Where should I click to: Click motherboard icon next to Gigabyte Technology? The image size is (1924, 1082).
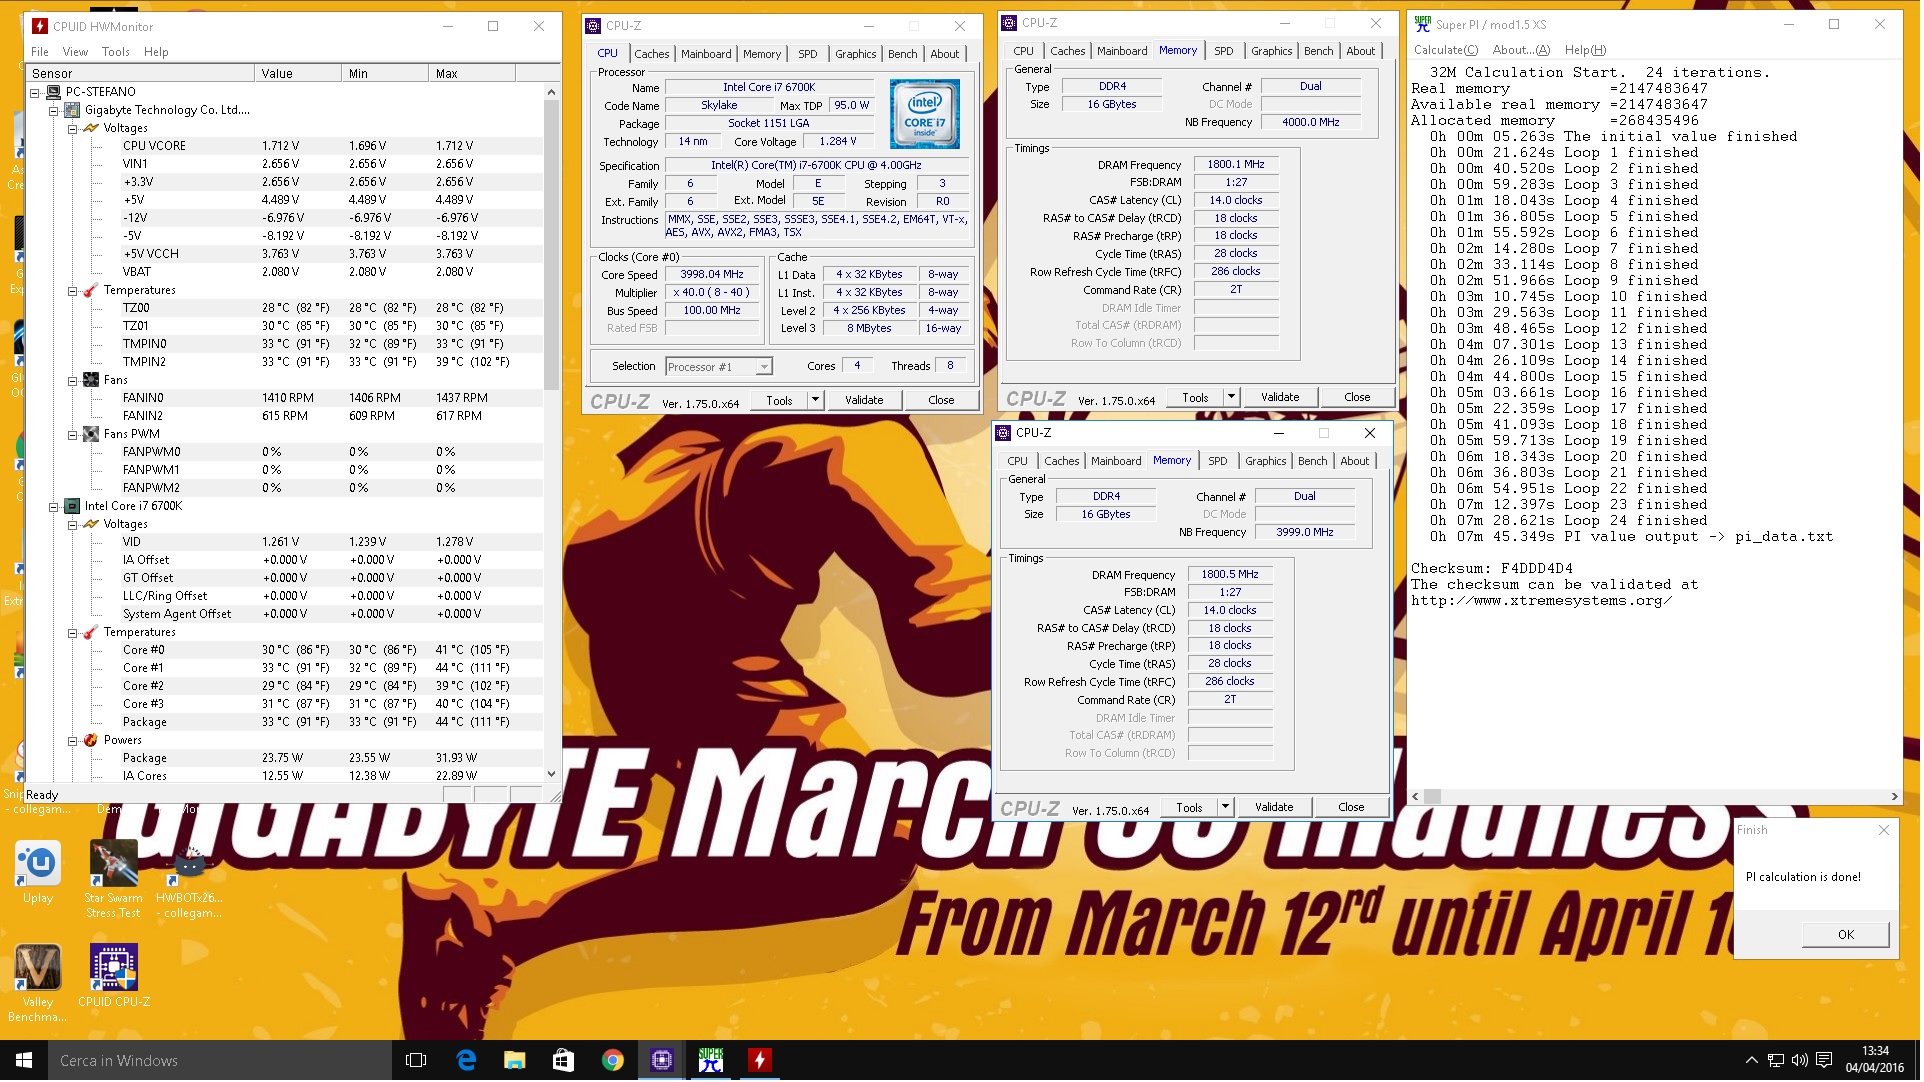tap(72, 110)
